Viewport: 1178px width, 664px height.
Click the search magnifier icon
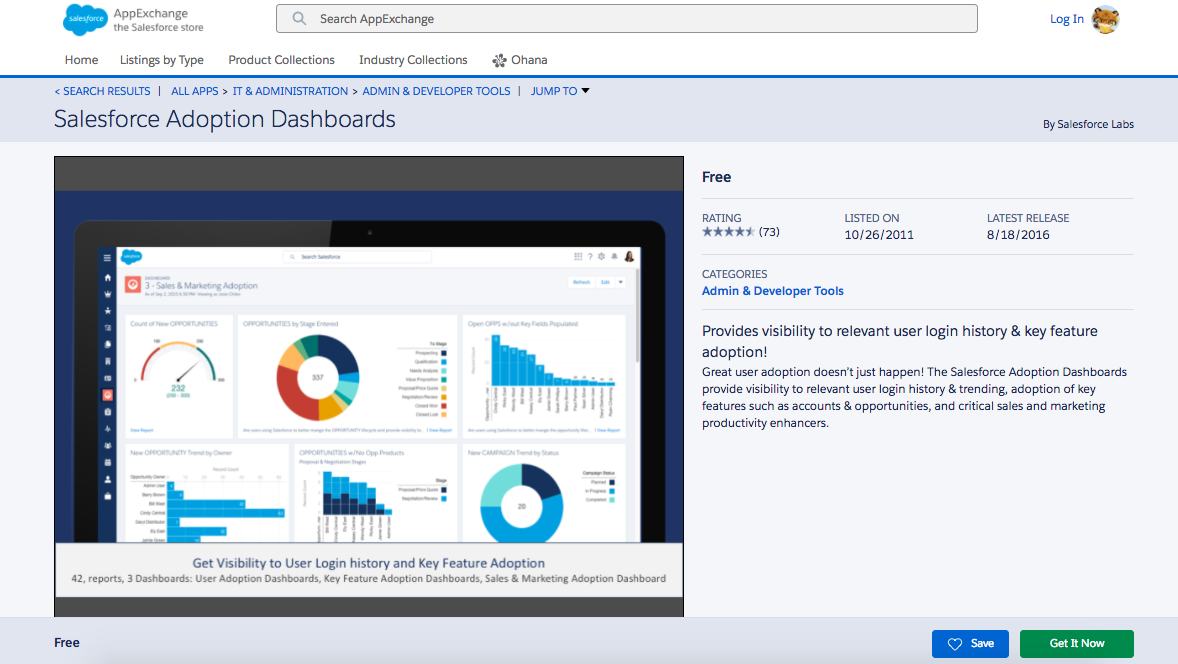299,19
